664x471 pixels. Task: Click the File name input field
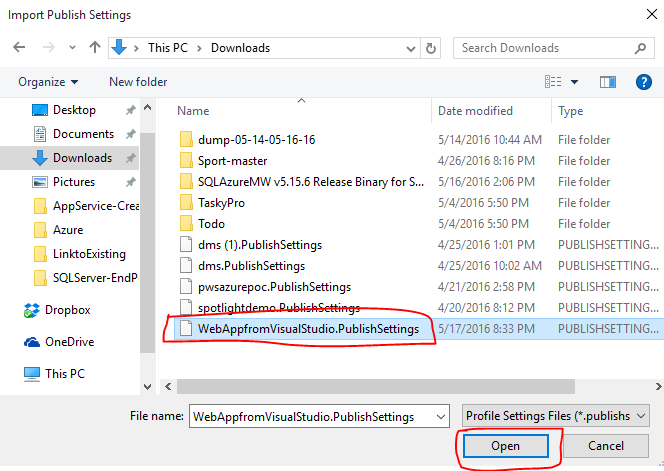[313, 416]
